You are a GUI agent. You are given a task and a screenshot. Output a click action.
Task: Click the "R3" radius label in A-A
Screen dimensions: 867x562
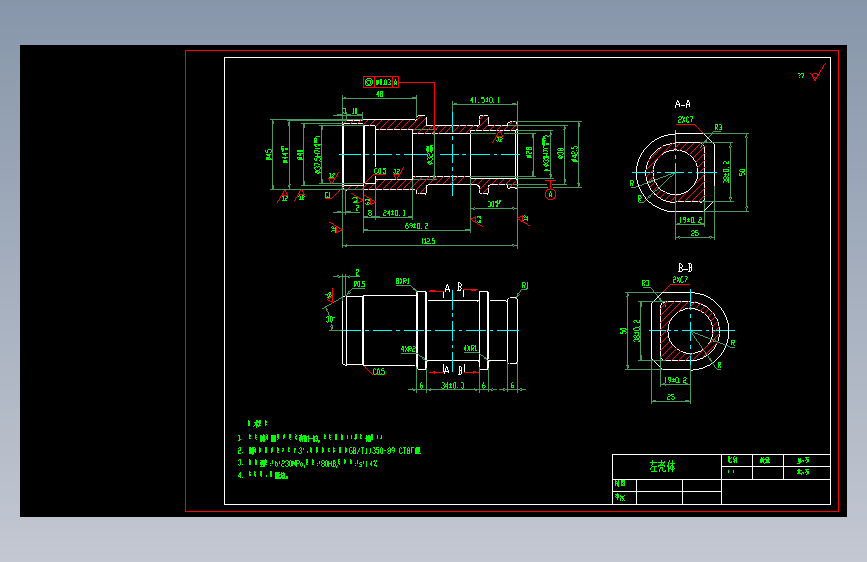pyautogui.click(x=718, y=127)
